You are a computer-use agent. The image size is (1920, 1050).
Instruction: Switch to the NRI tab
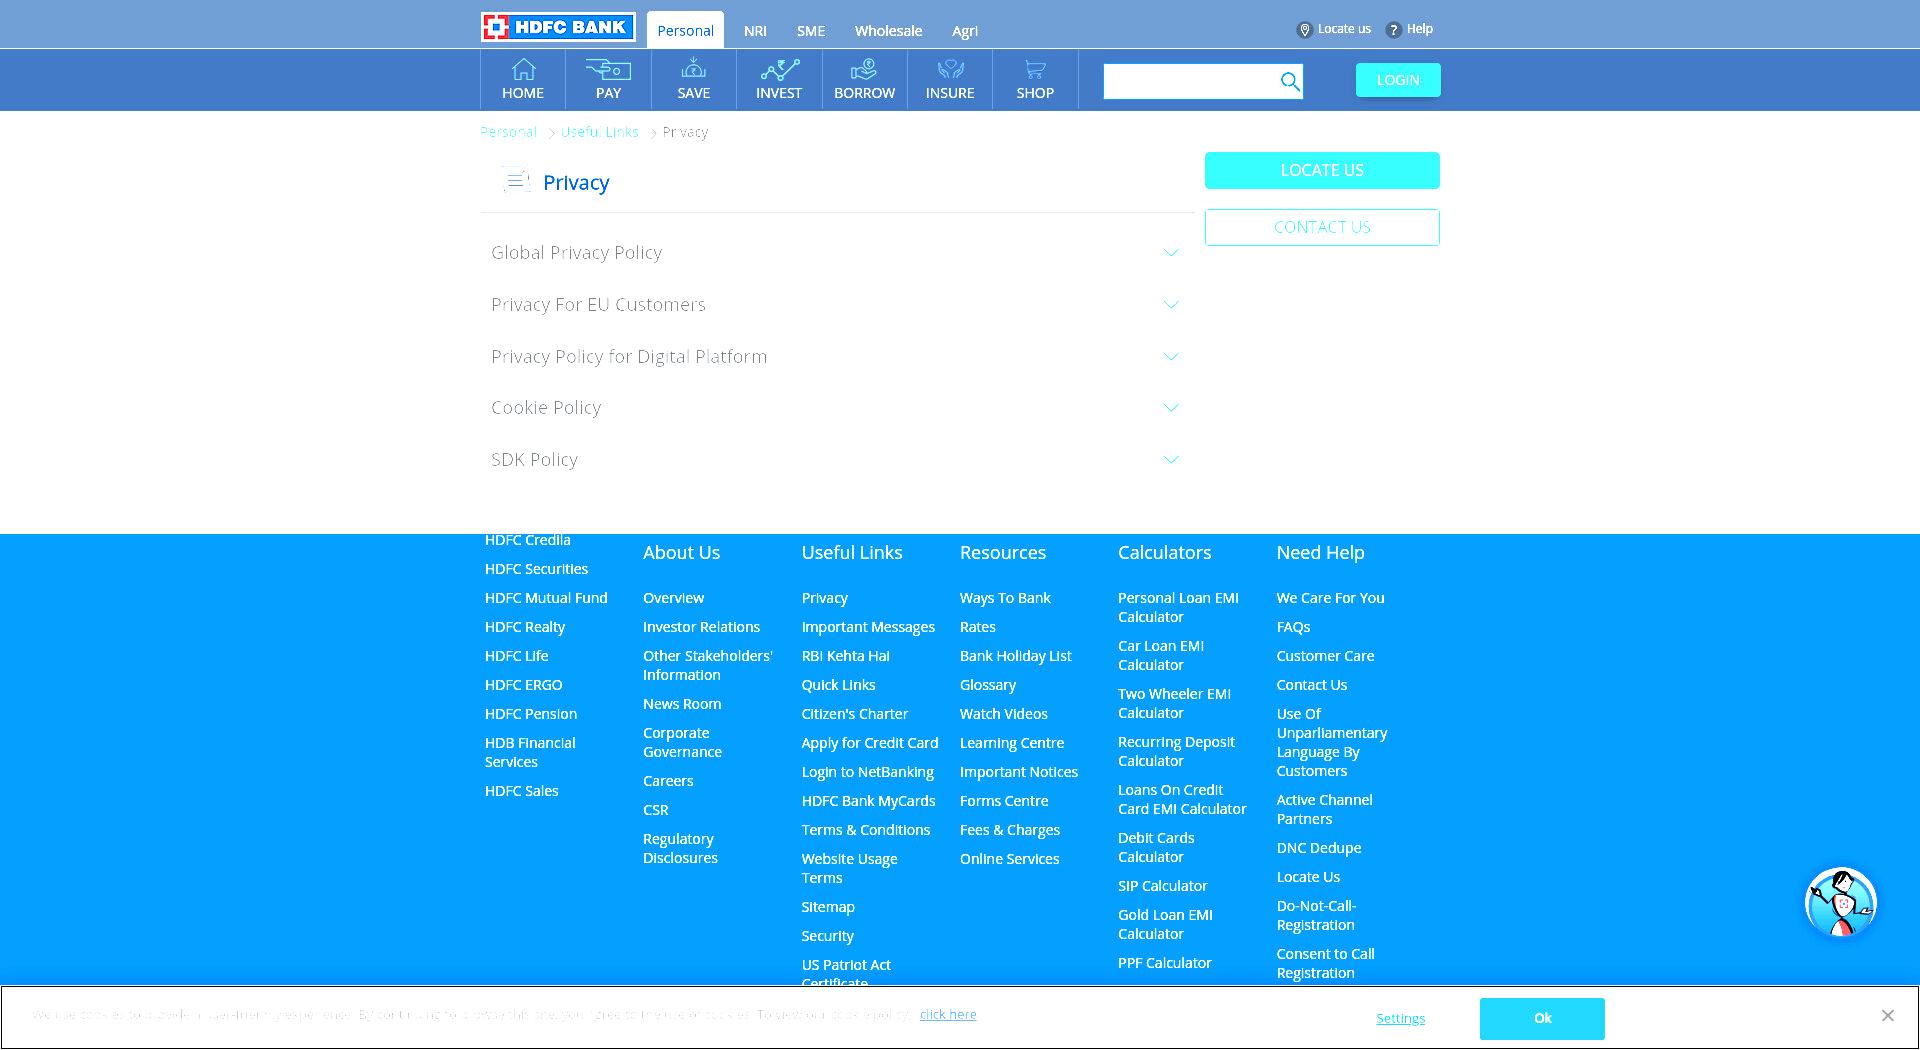coord(755,31)
